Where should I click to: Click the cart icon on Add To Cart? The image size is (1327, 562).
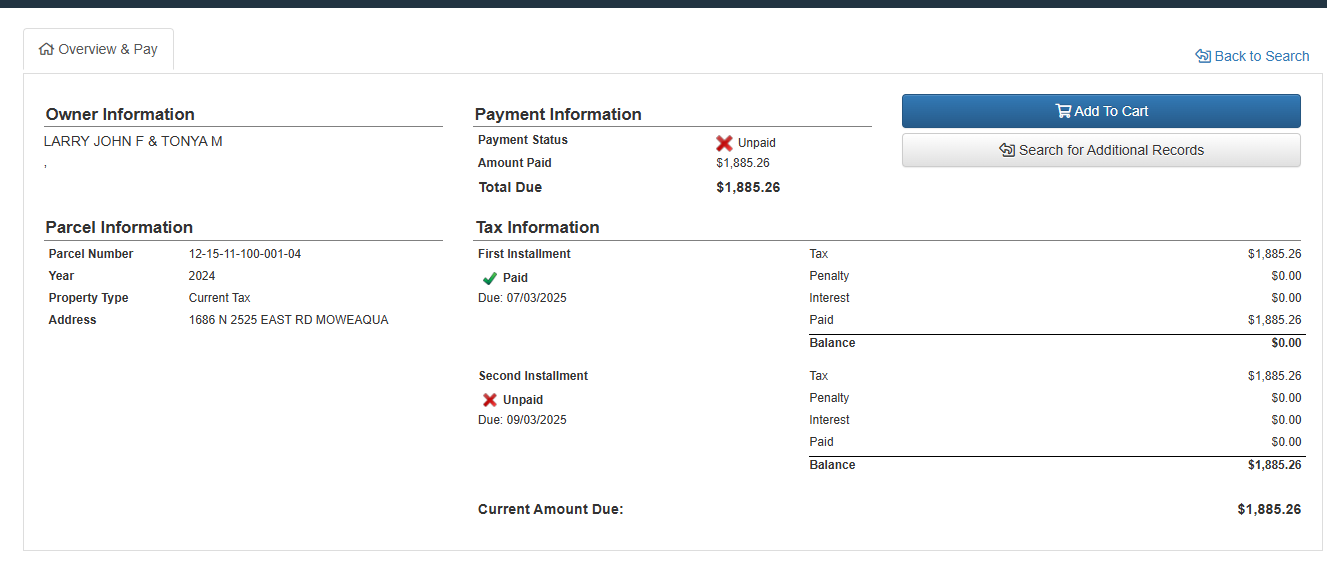click(x=1062, y=111)
